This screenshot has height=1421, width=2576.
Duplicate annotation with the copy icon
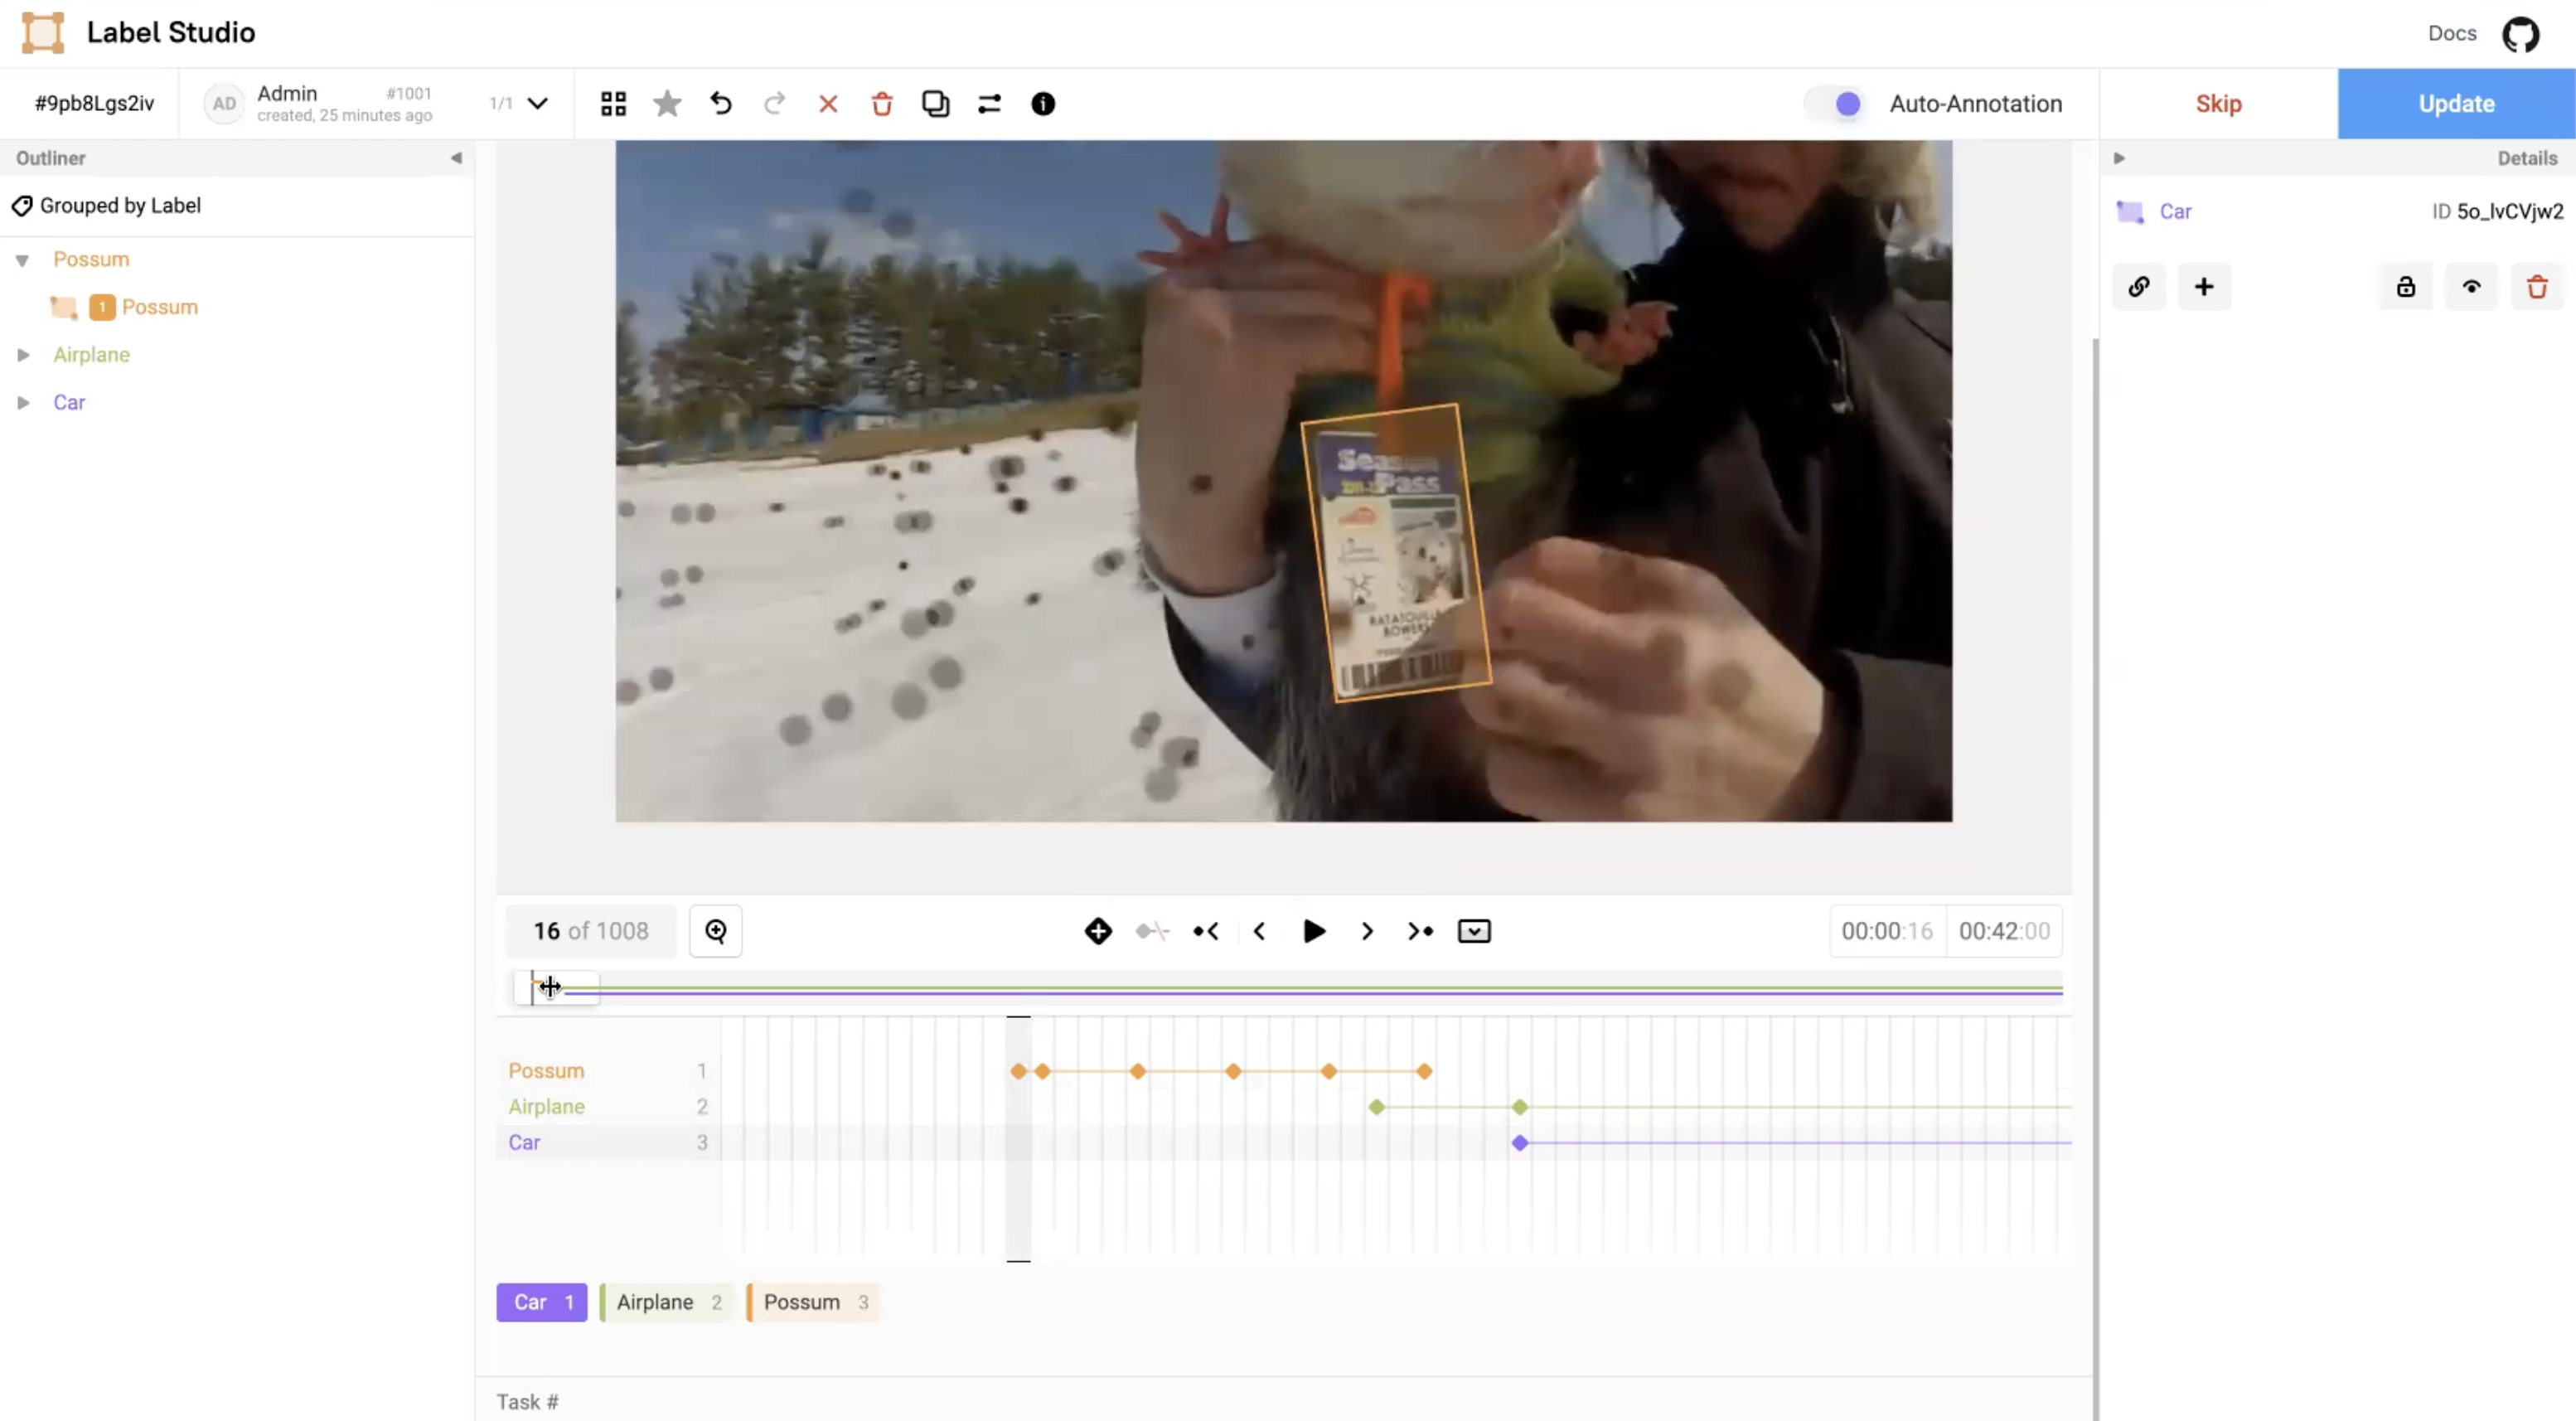(x=935, y=104)
